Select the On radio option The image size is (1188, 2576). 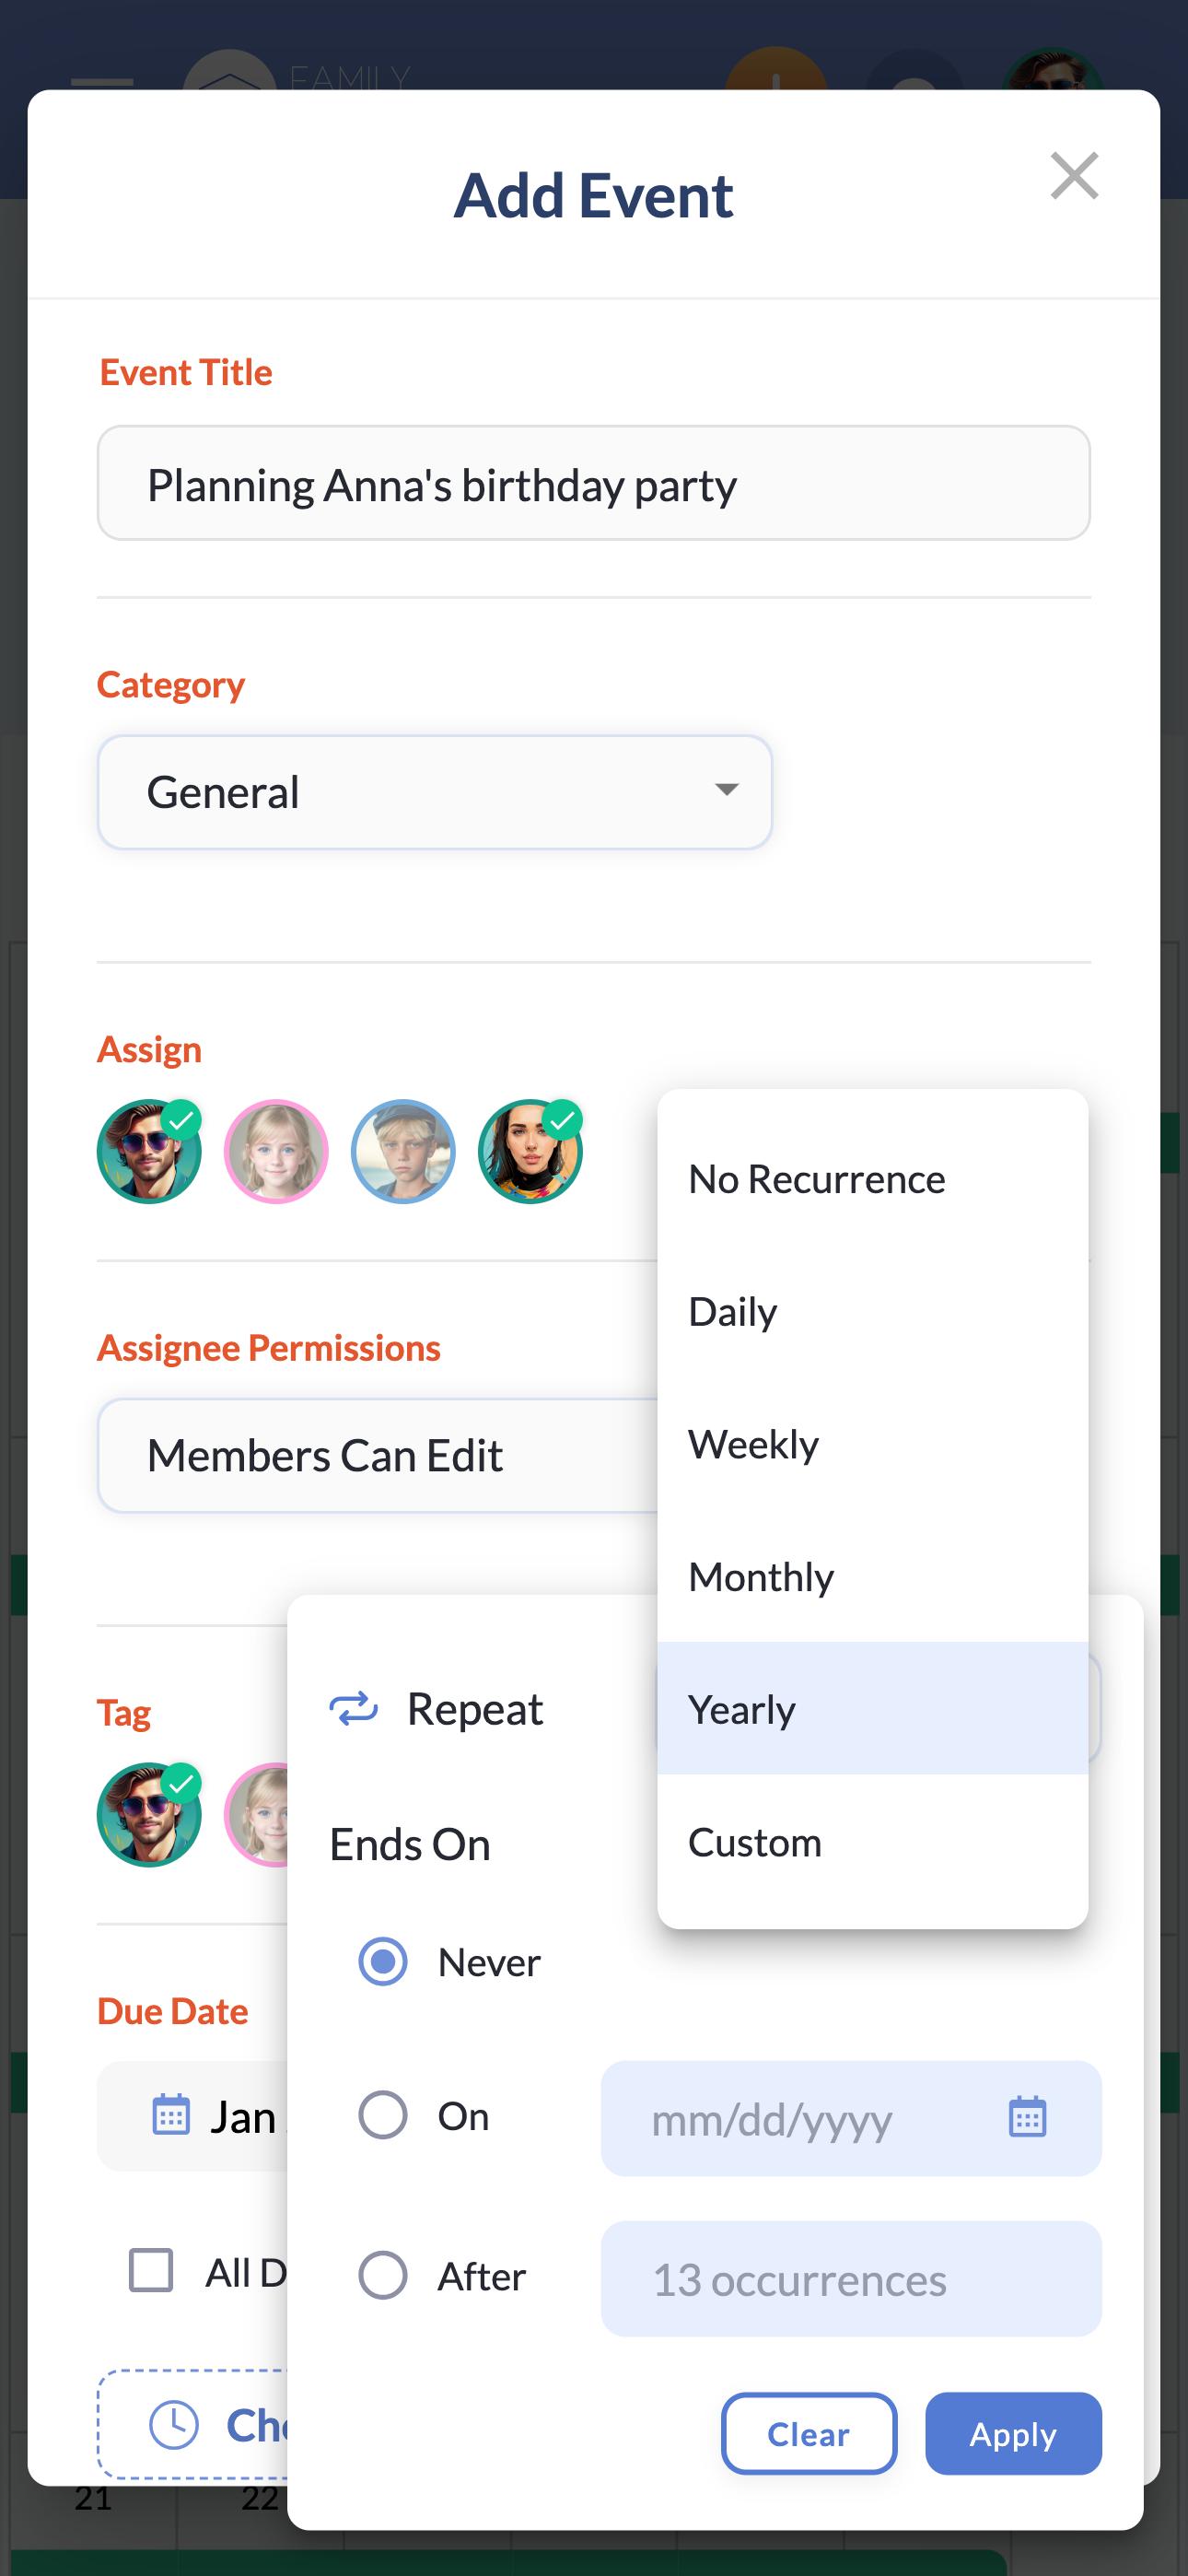click(383, 2115)
